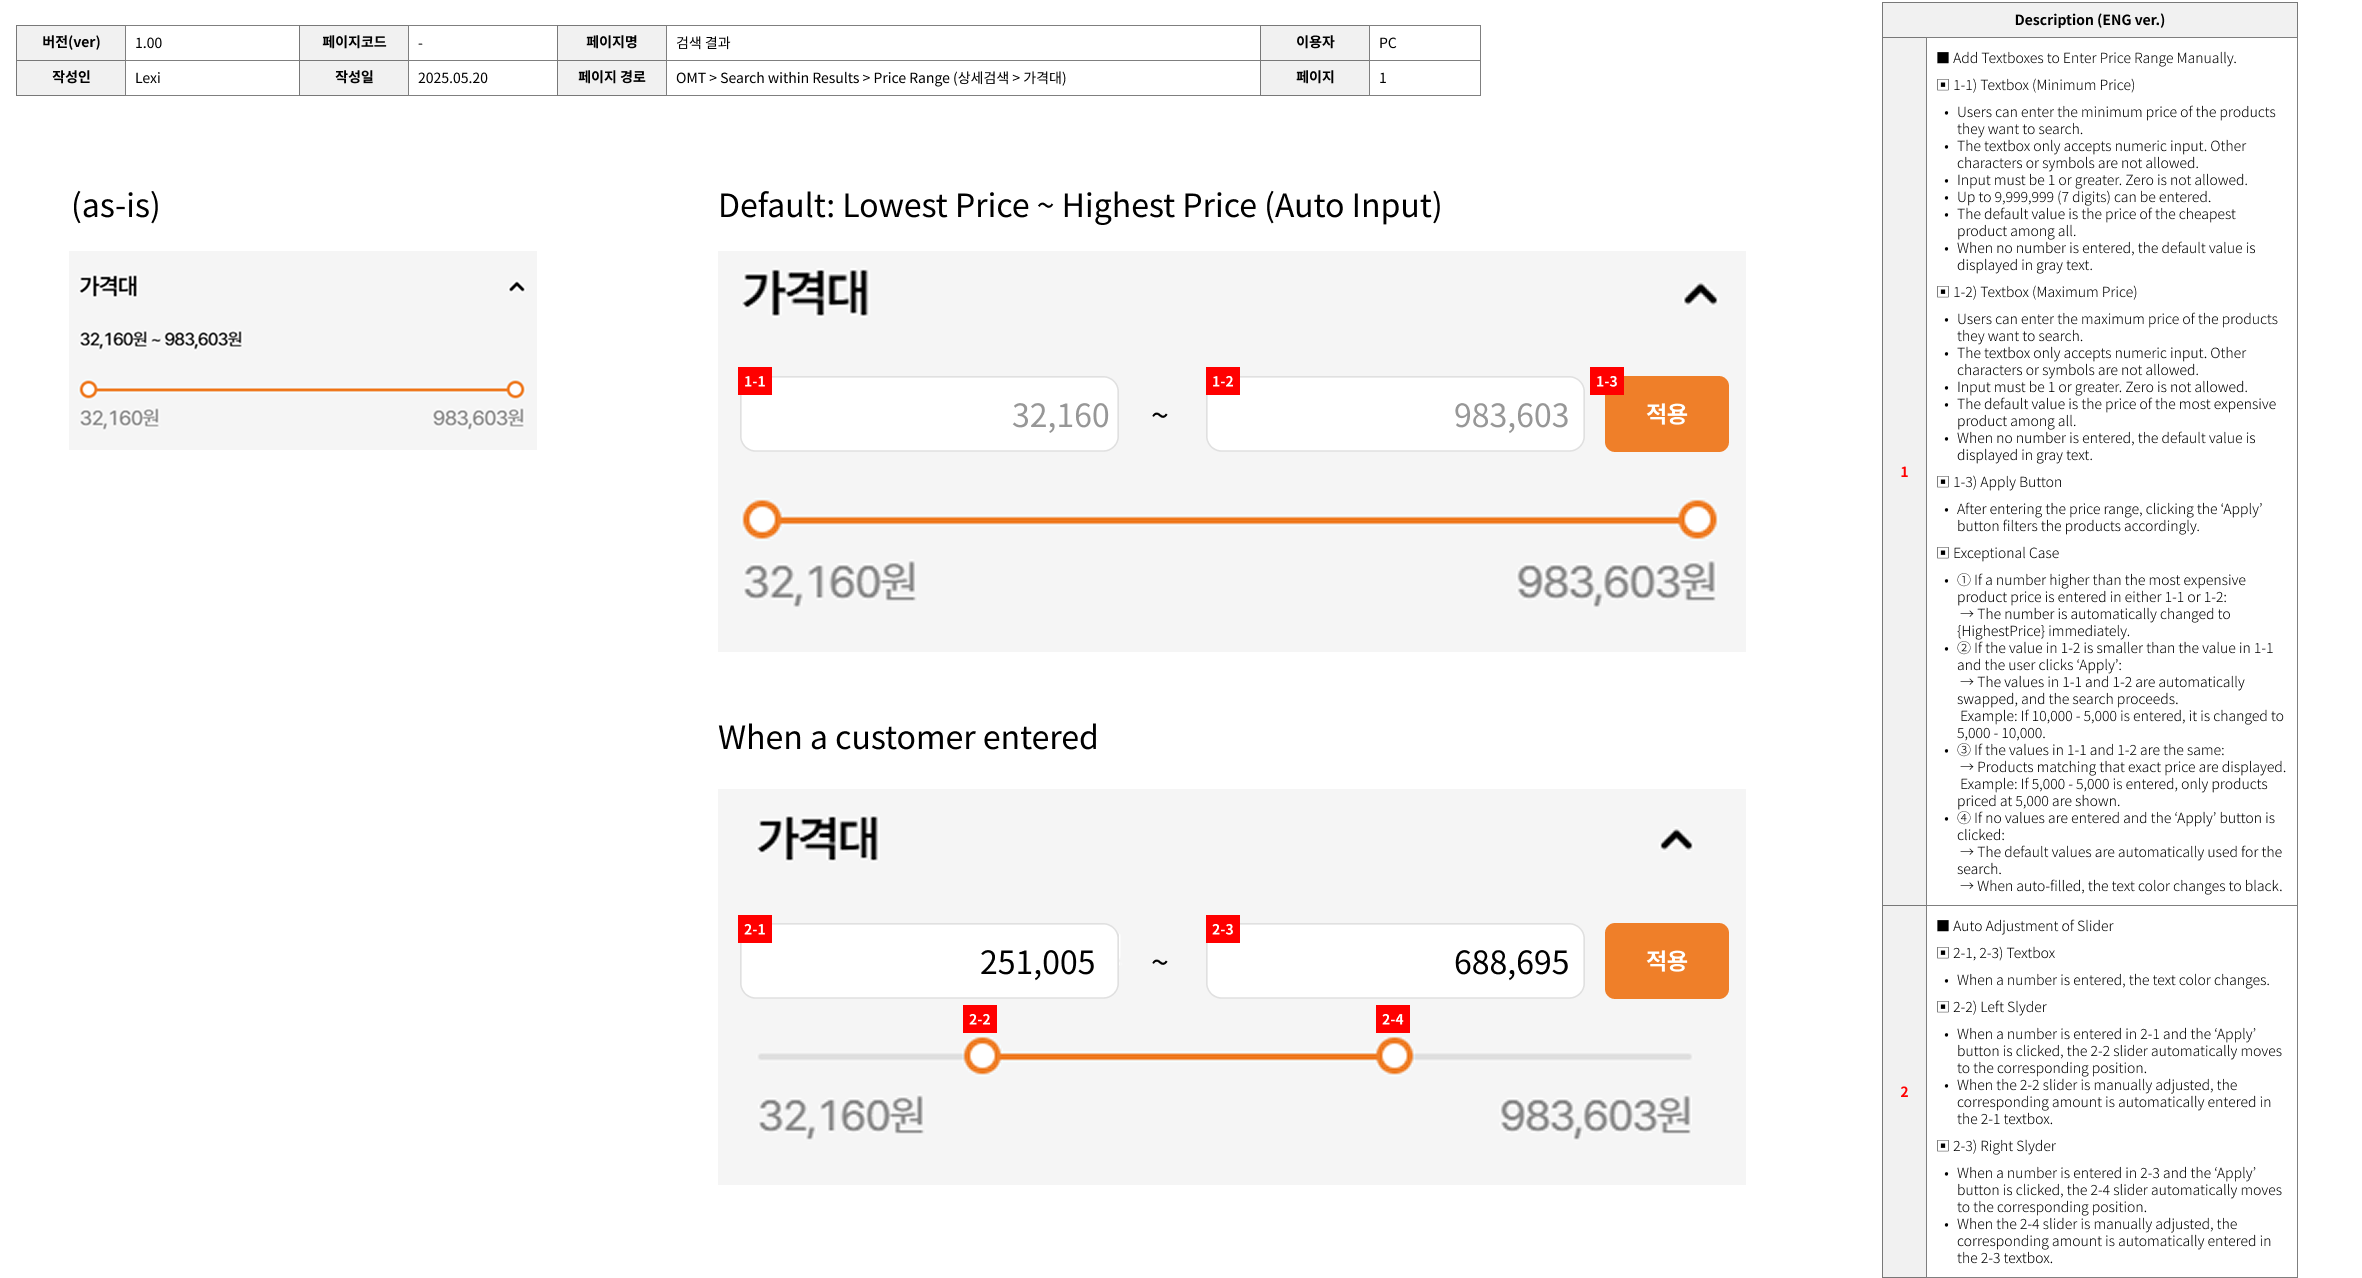The image size is (2362, 1278).
Task: Click the red 2-1 annotation marker
Action: click(x=755, y=929)
